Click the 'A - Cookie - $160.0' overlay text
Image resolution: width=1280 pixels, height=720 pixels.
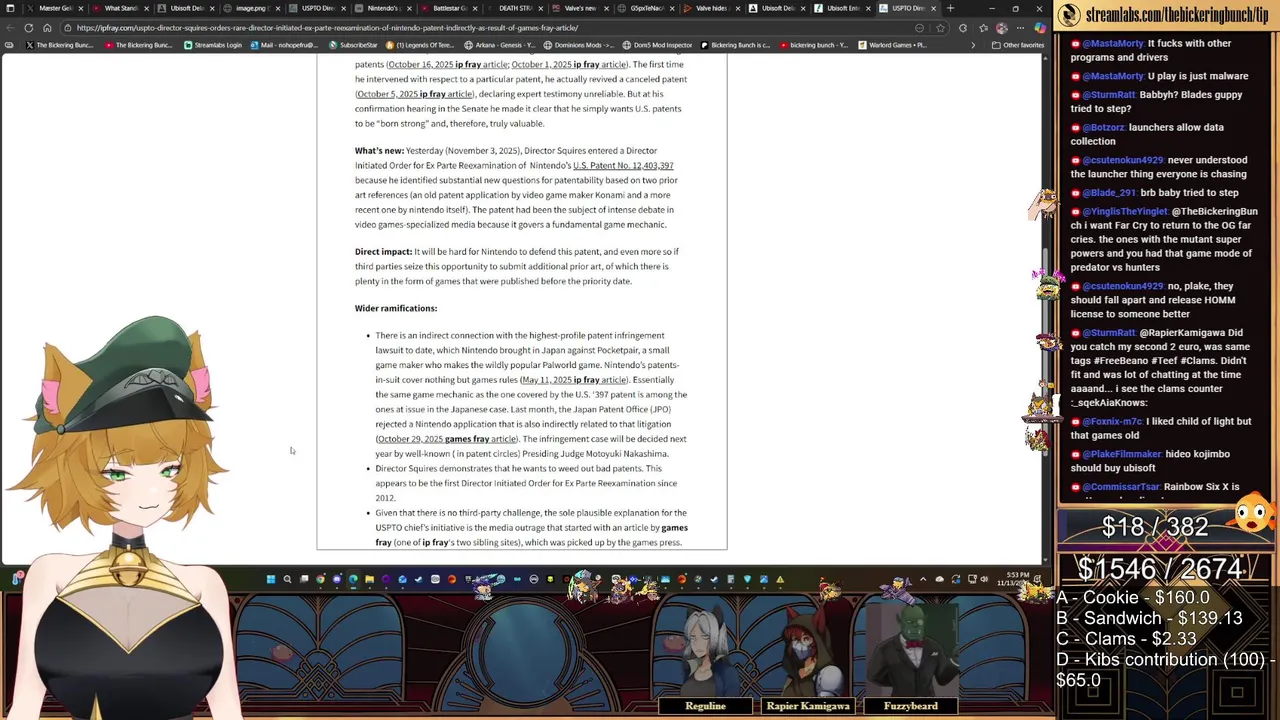[1132, 597]
